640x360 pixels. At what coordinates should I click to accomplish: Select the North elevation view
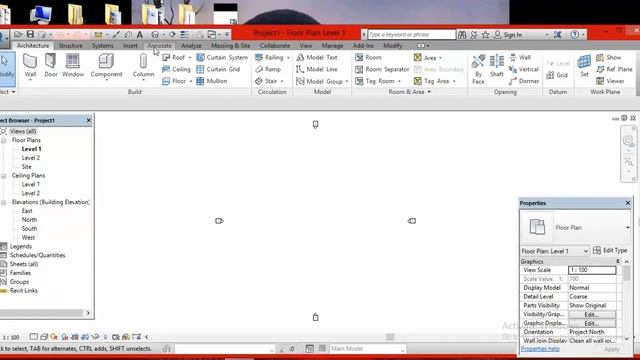(x=29, y=220)
